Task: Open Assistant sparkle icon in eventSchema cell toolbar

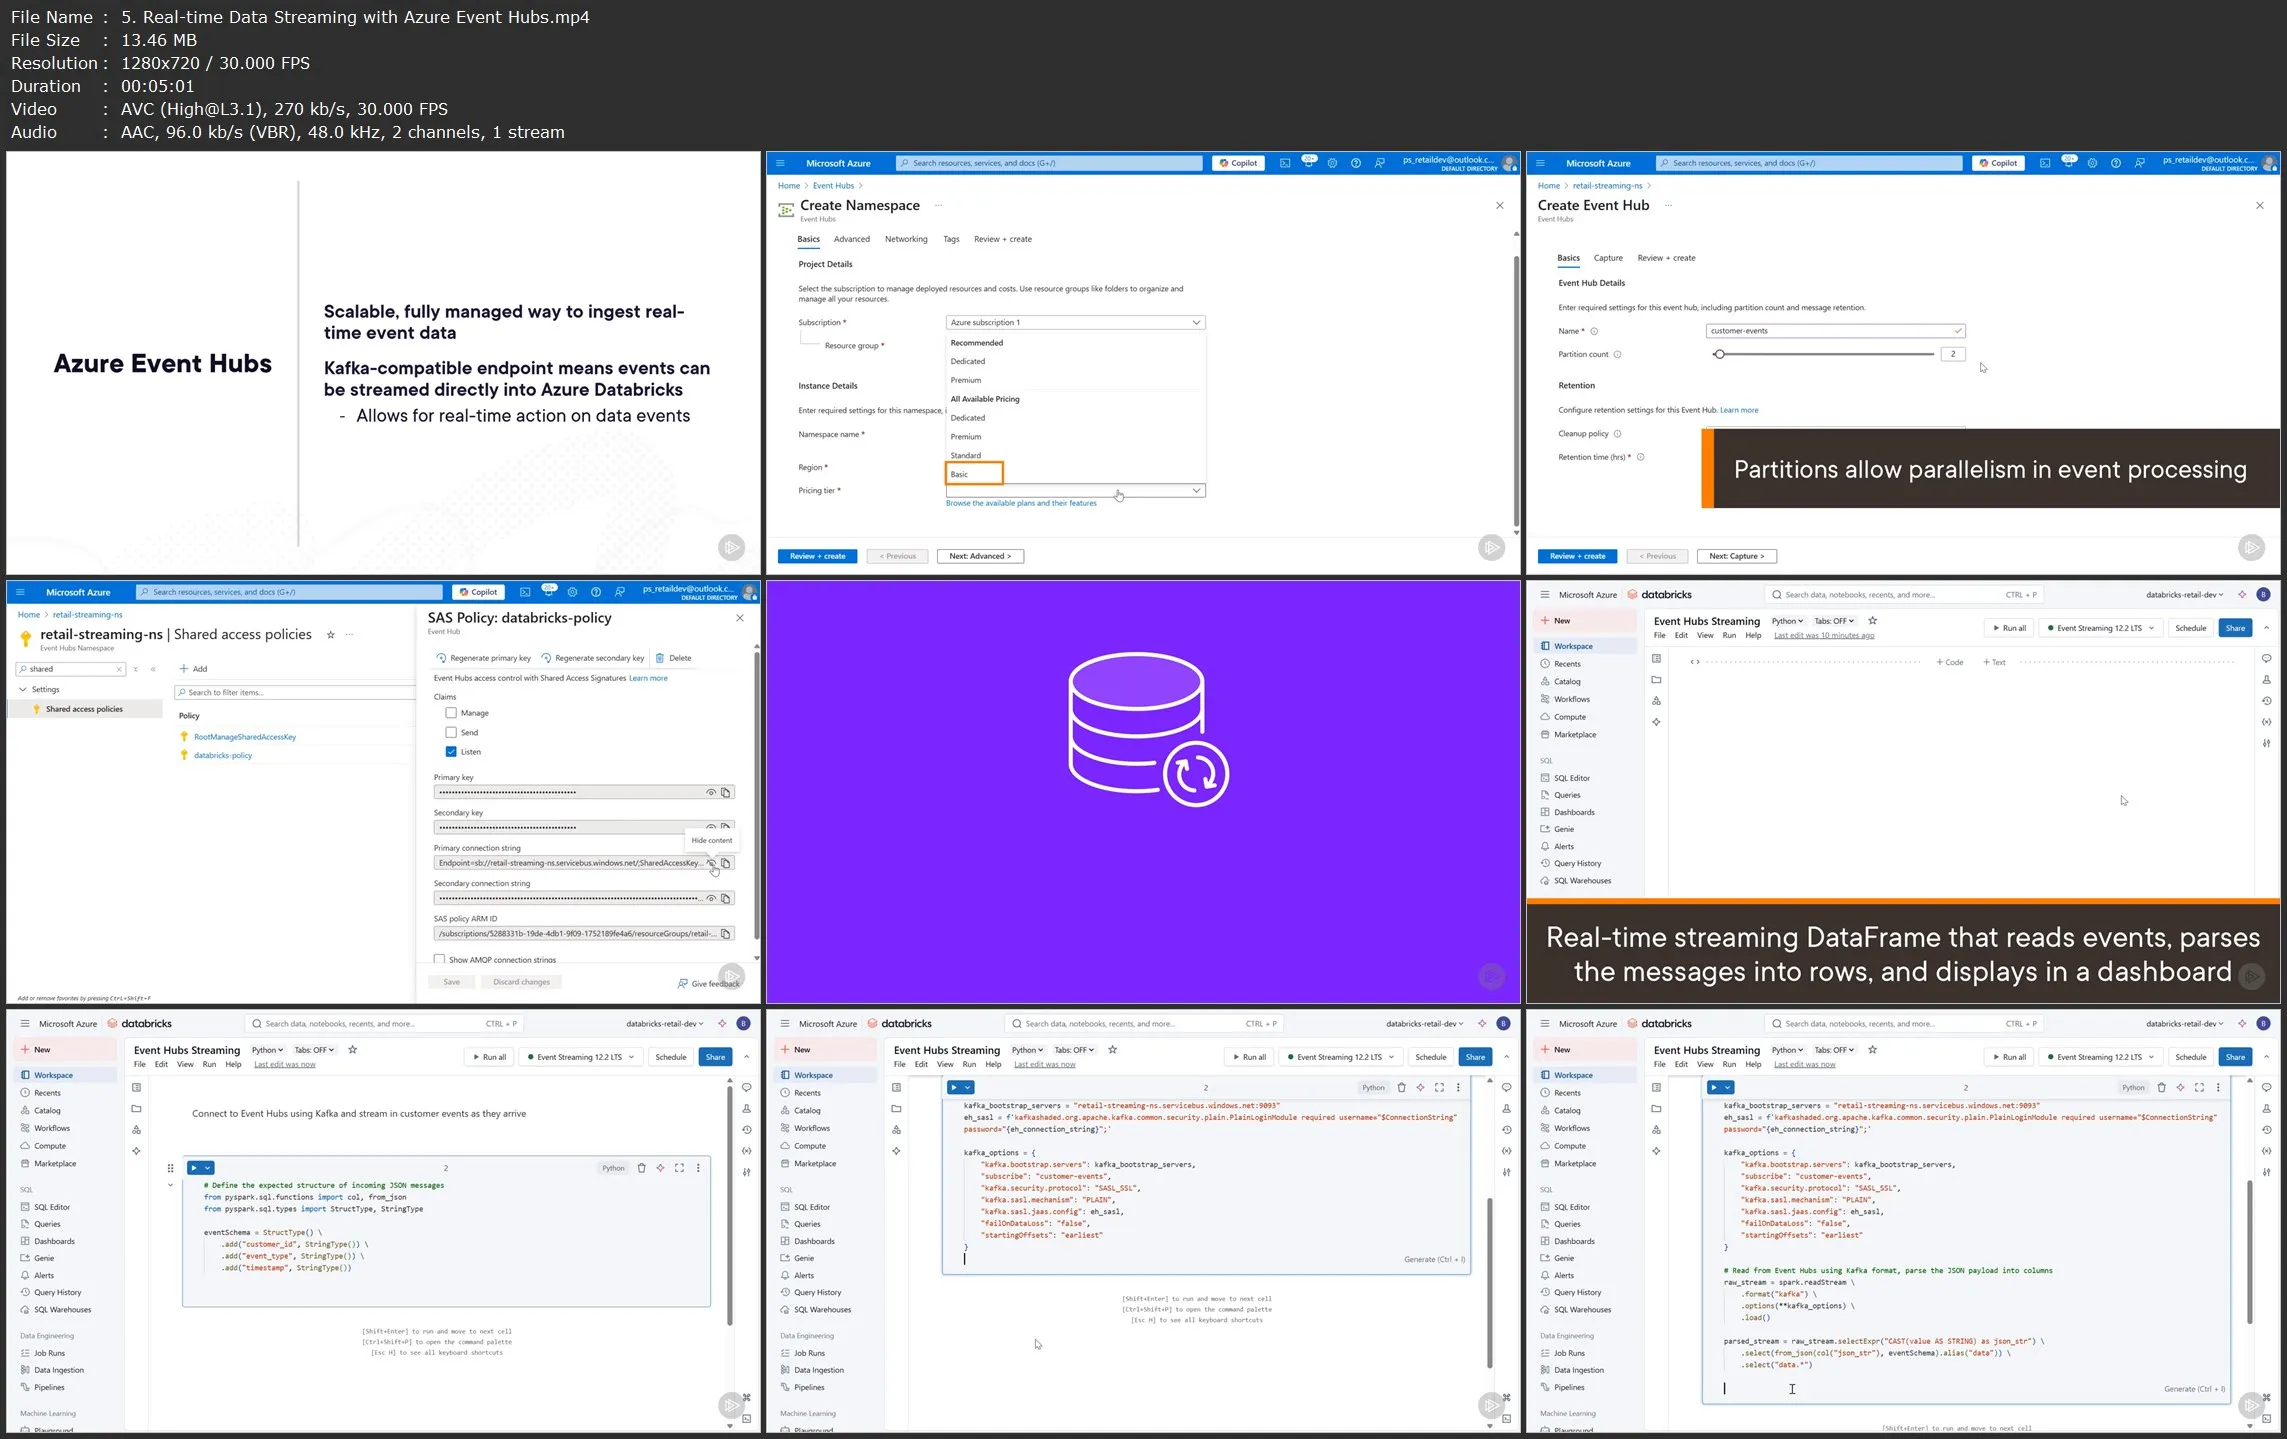Action: point(660,1168)
